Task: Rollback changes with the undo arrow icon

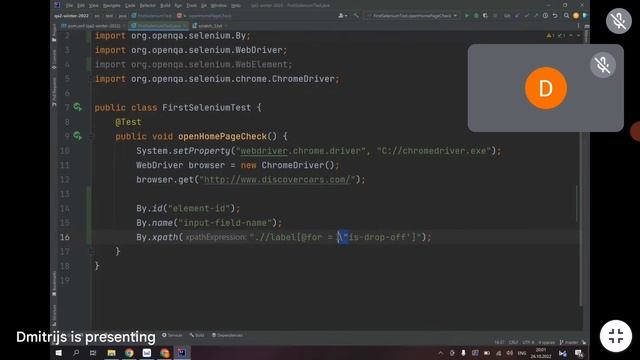Action: pyautogui.click(x=555, y=16)
